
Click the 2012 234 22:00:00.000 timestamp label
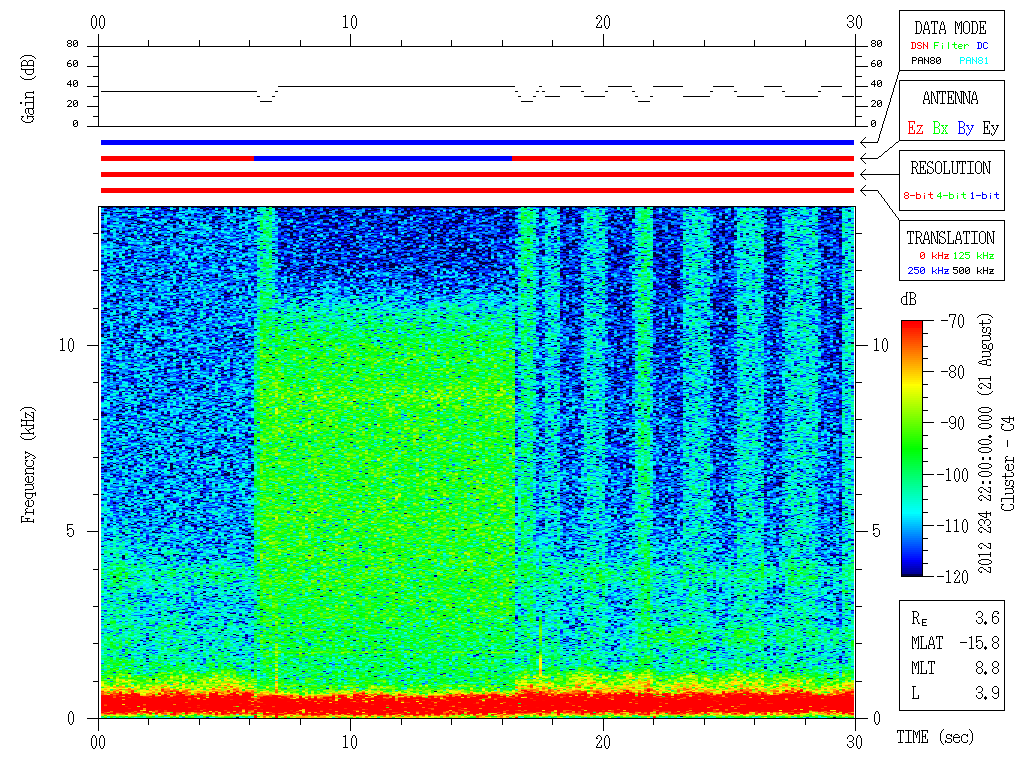[985, 490]
